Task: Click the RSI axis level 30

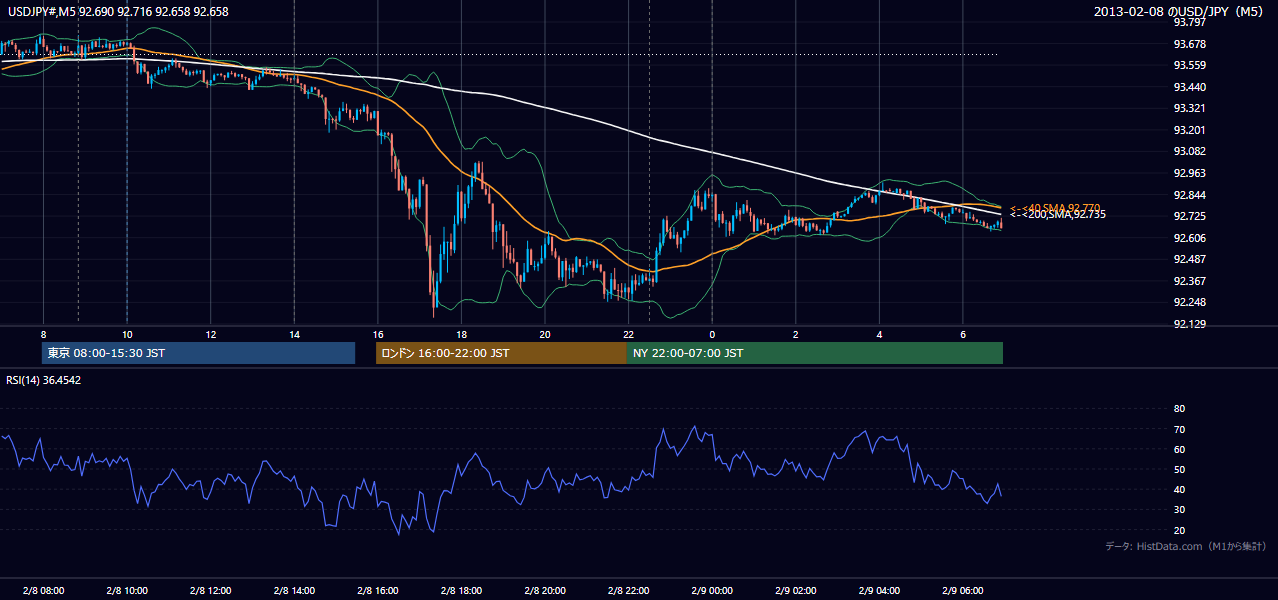Action: [1179, 510]
